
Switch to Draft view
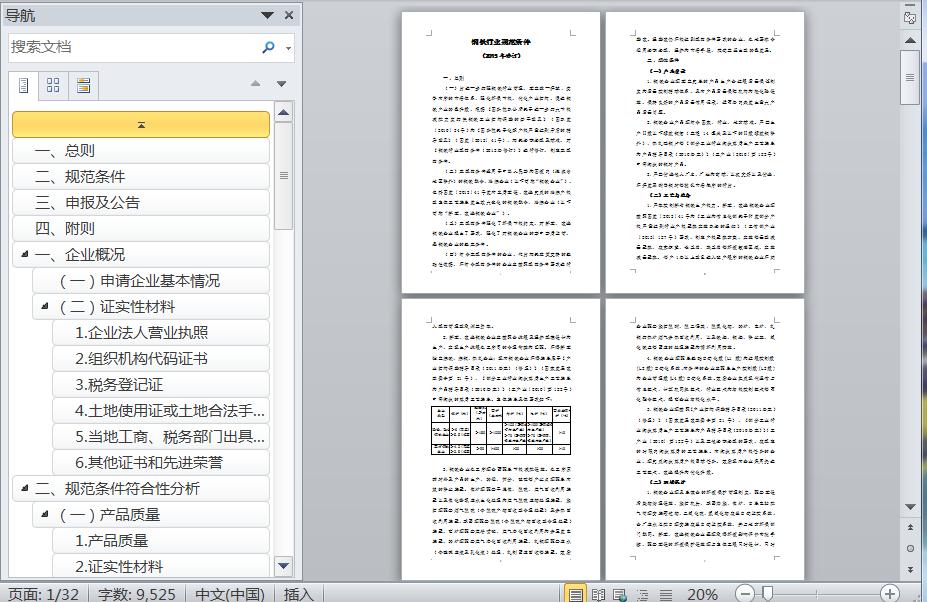(x=666, y=594)
